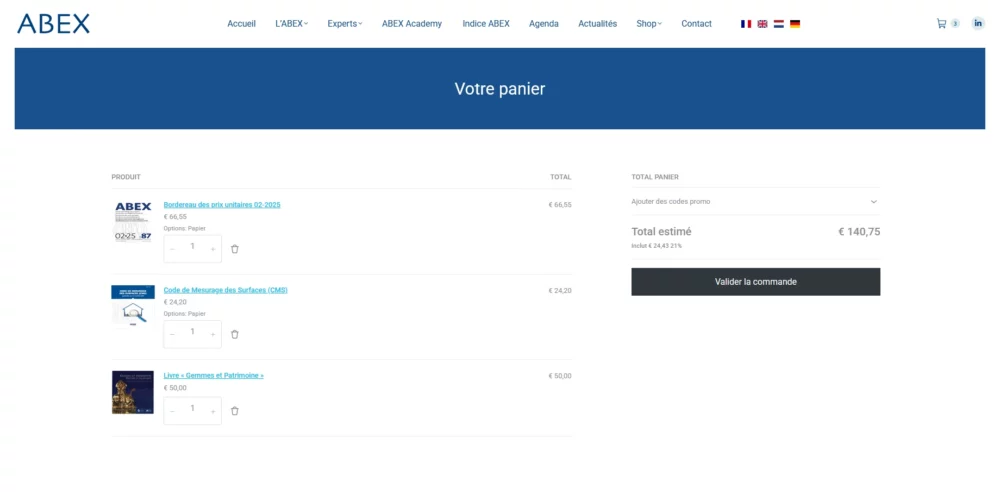Remove Bordereau des prix unitaires with trash icon
The width and height of the screenshot is (1000, 500).
click(x=235, y=249)
